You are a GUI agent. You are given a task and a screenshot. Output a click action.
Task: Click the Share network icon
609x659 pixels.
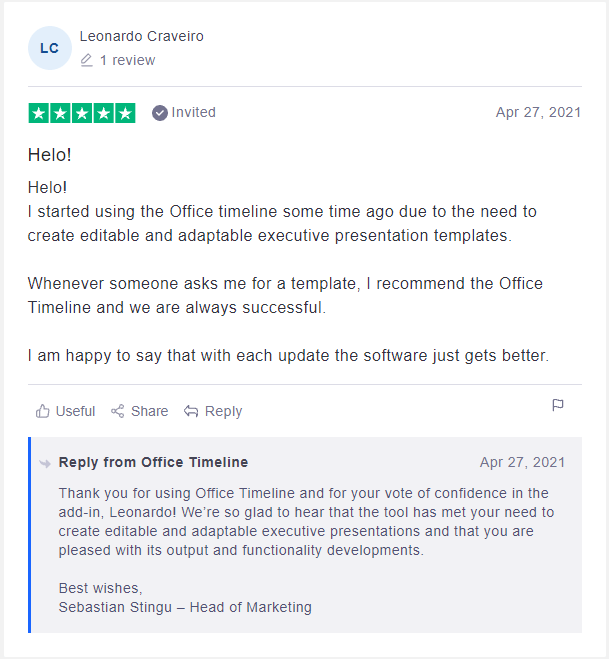118,411
